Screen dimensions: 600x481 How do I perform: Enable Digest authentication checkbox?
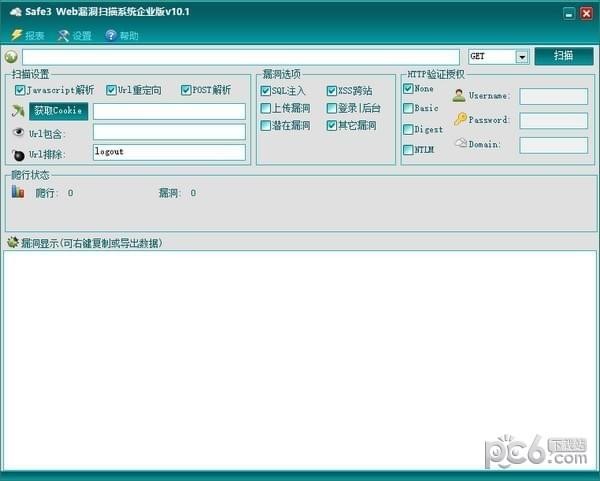(408, 129)
